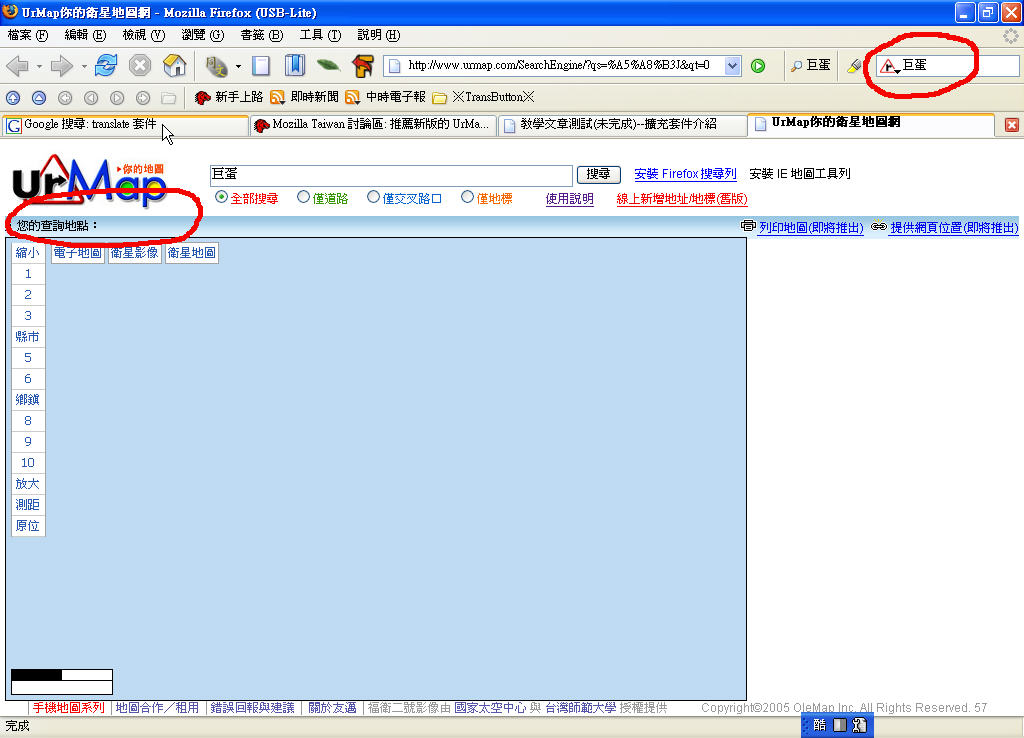Image resolution: width=1024 pixels, height=738 pixels.
Task: Click the 放大 zoom in button
Action: (x=27, y=484)
